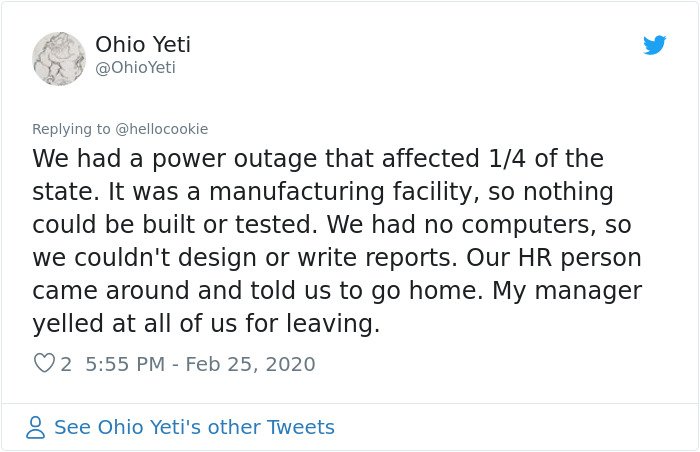Viewport: 700px width, 452px height.
Task: Click the person icon in the footer
Action: [x=35, y=427]
